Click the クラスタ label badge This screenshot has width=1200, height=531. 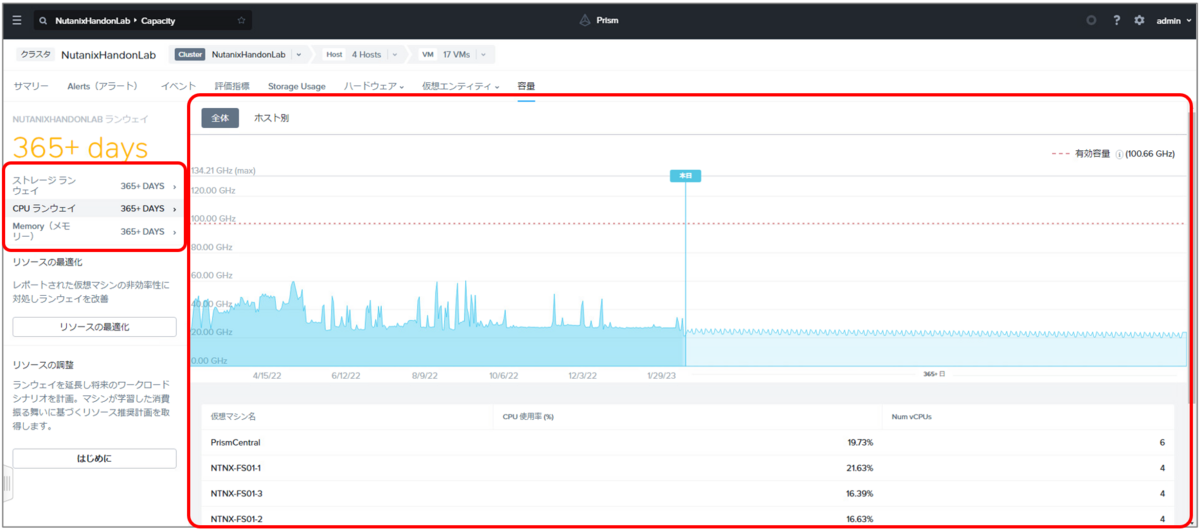35,55
